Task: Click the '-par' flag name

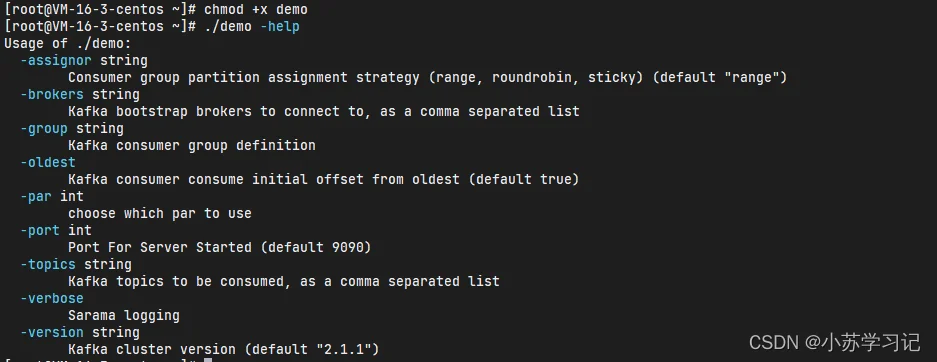Action: coord(36,197)
